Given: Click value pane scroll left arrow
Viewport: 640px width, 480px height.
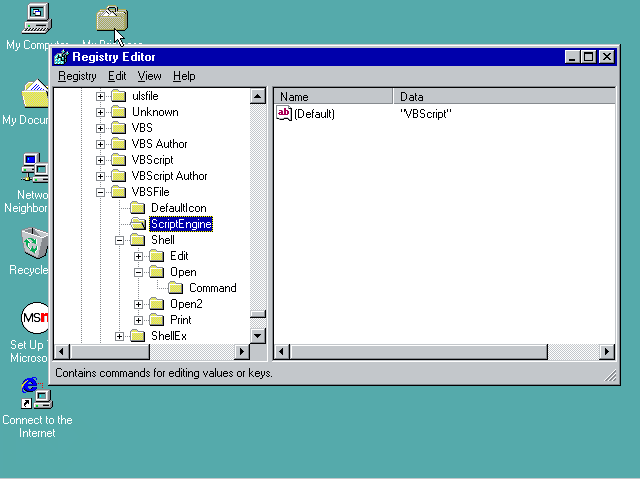Looking at the screenshot, I should (x=282, y=352).
